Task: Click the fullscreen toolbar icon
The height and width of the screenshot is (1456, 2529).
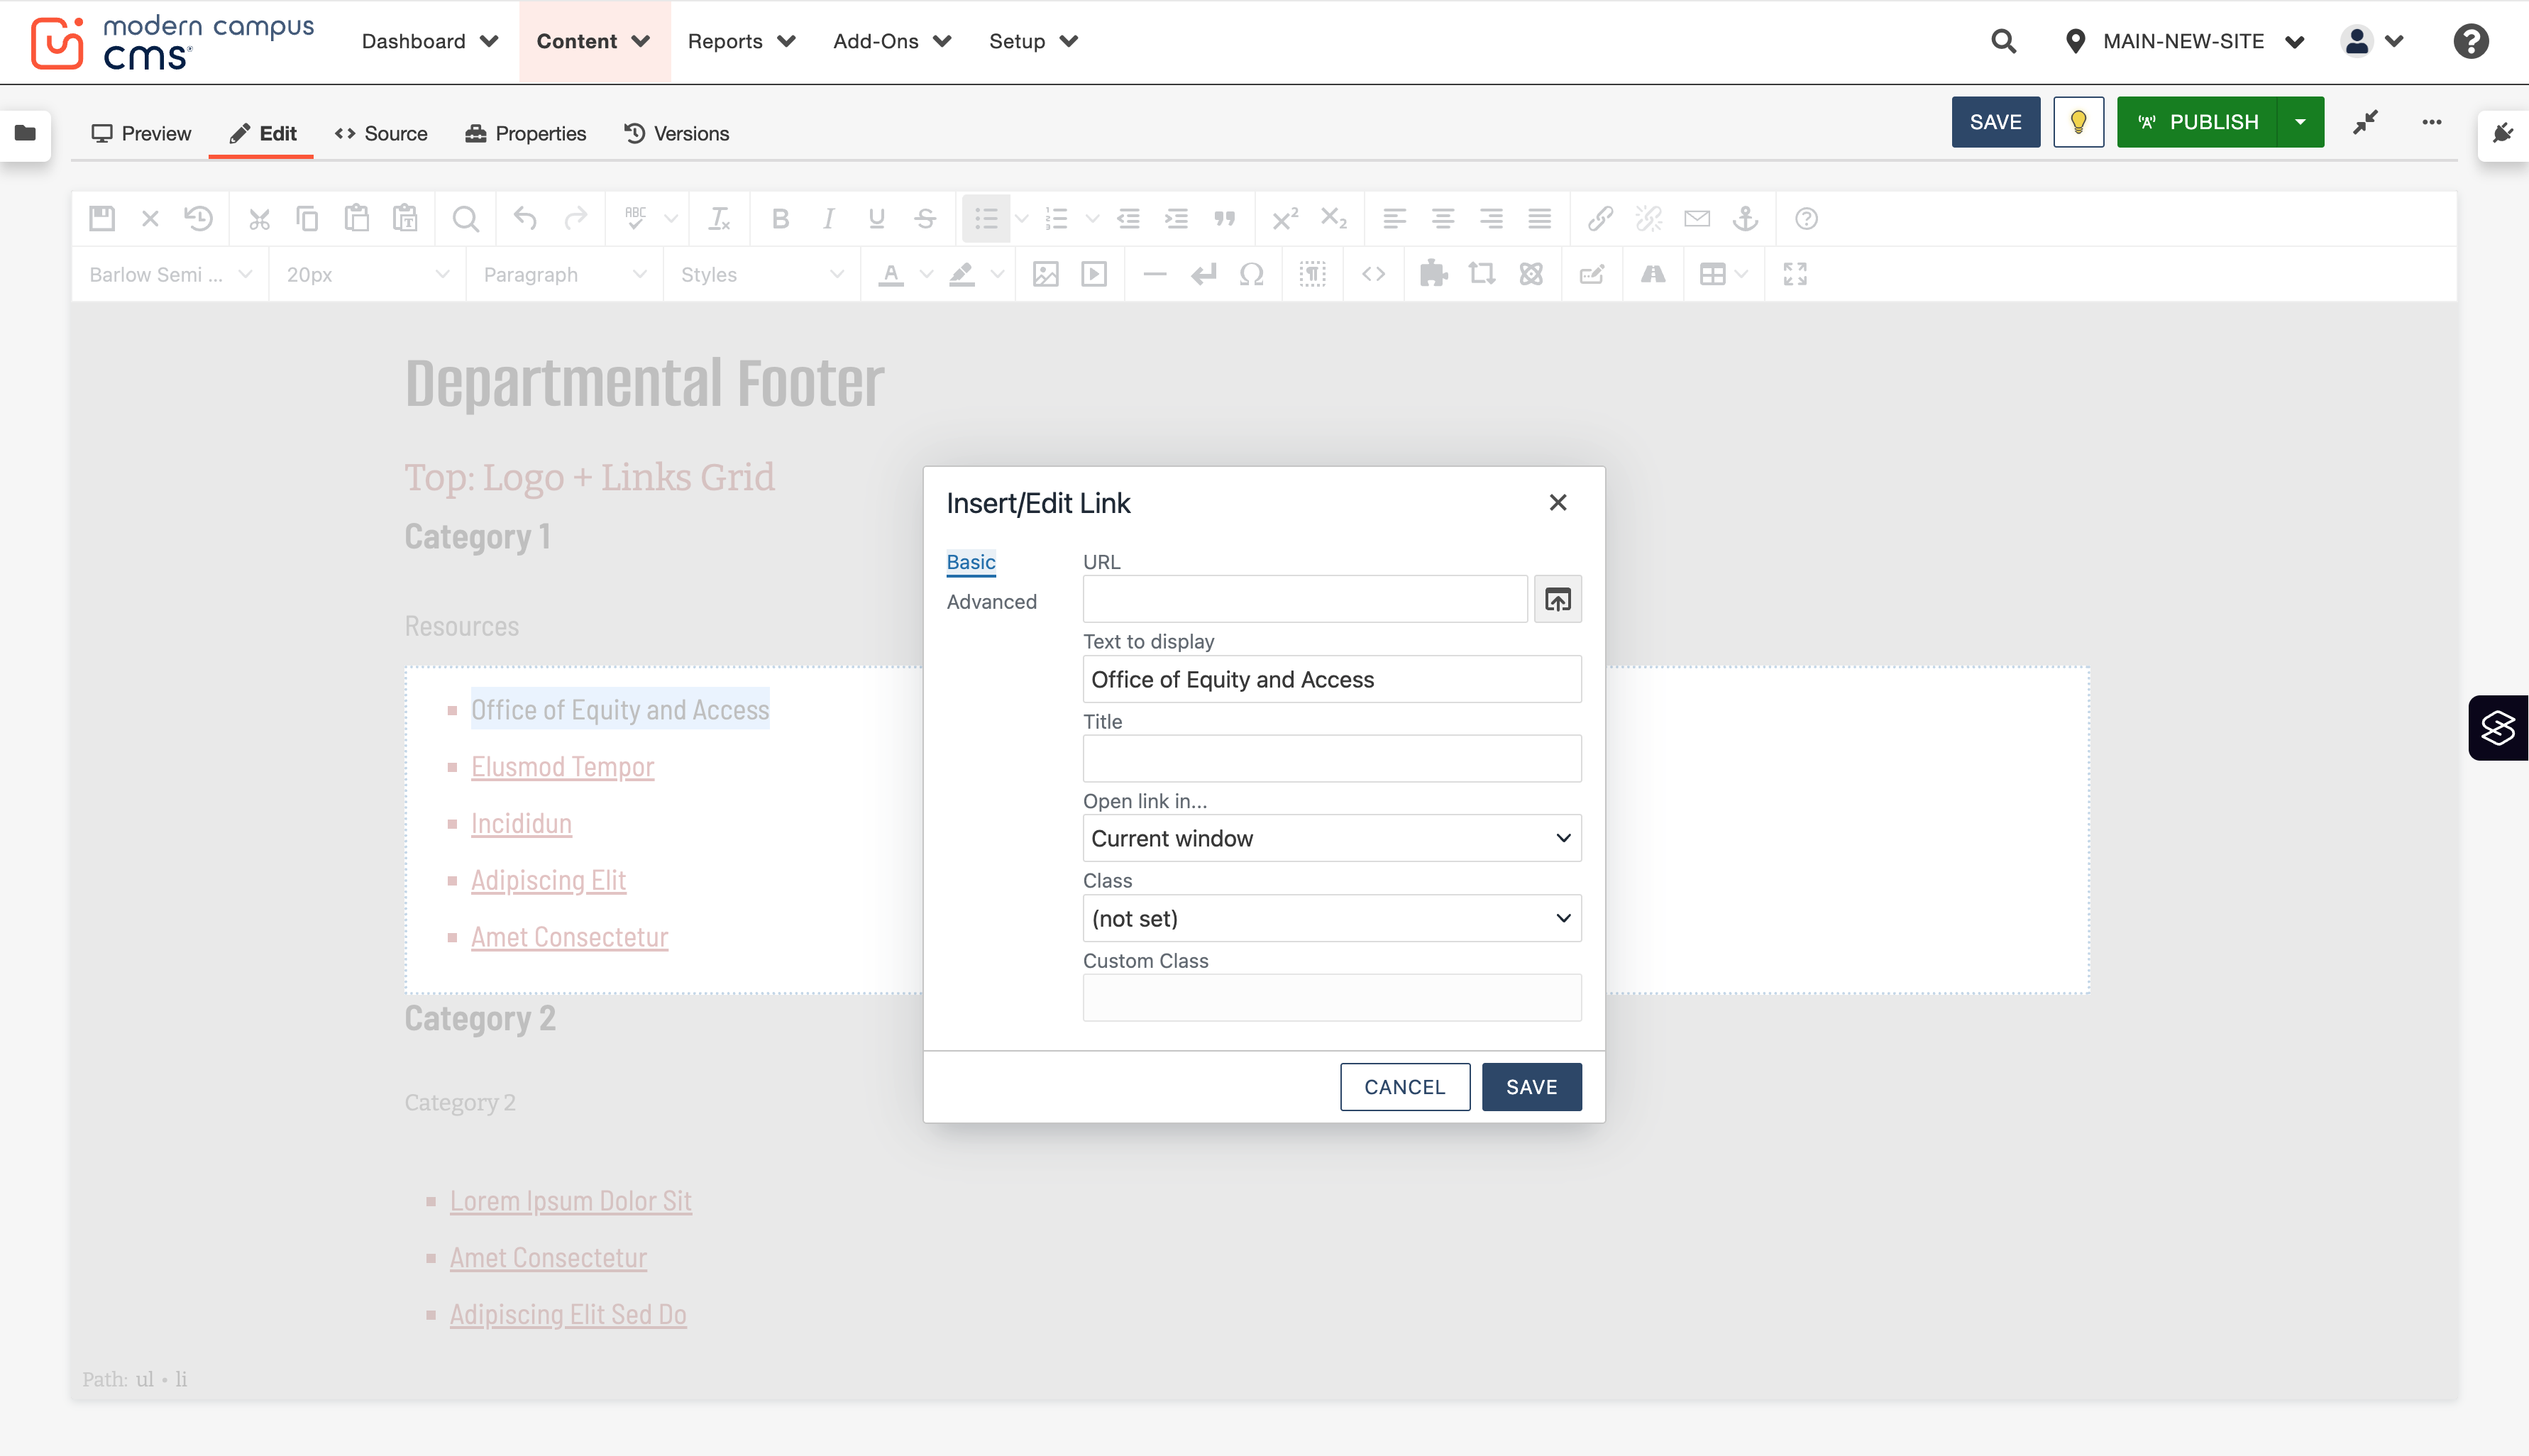Action: tap(1795, 274)
